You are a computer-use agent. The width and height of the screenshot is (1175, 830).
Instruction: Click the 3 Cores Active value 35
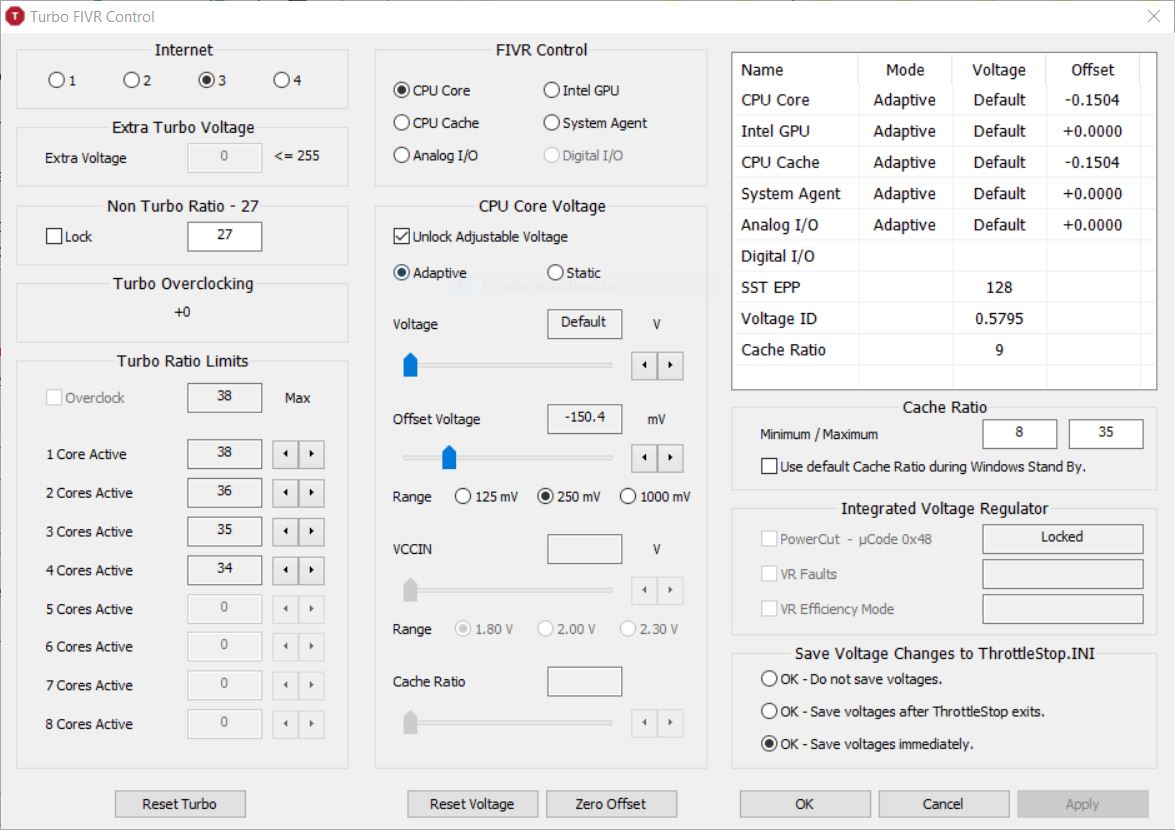[225, 530]
